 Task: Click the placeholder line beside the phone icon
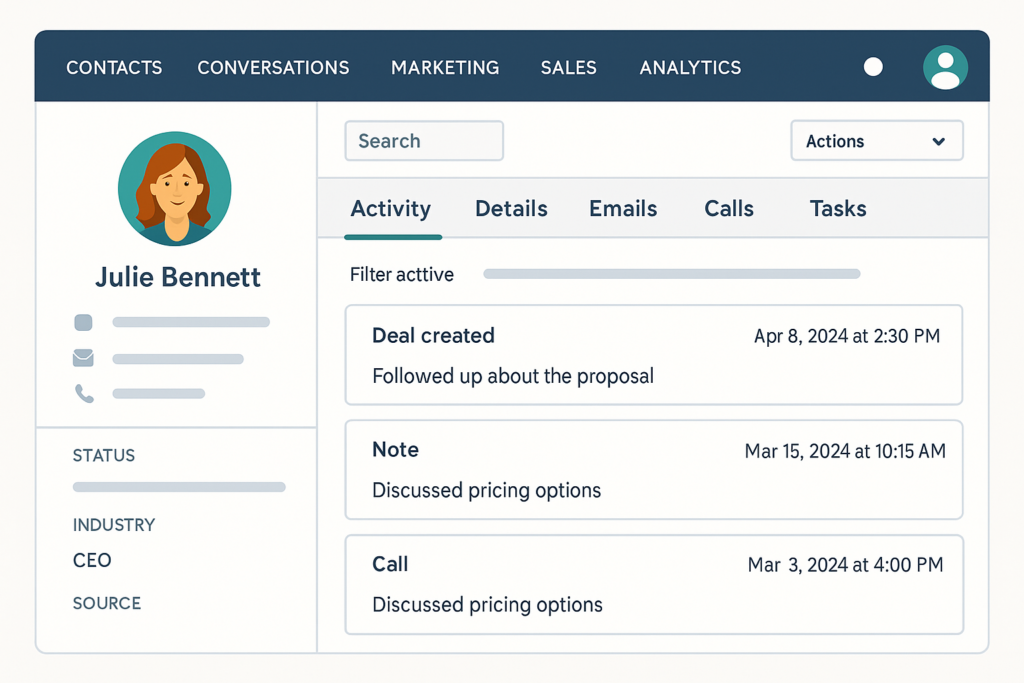[159, 394]
